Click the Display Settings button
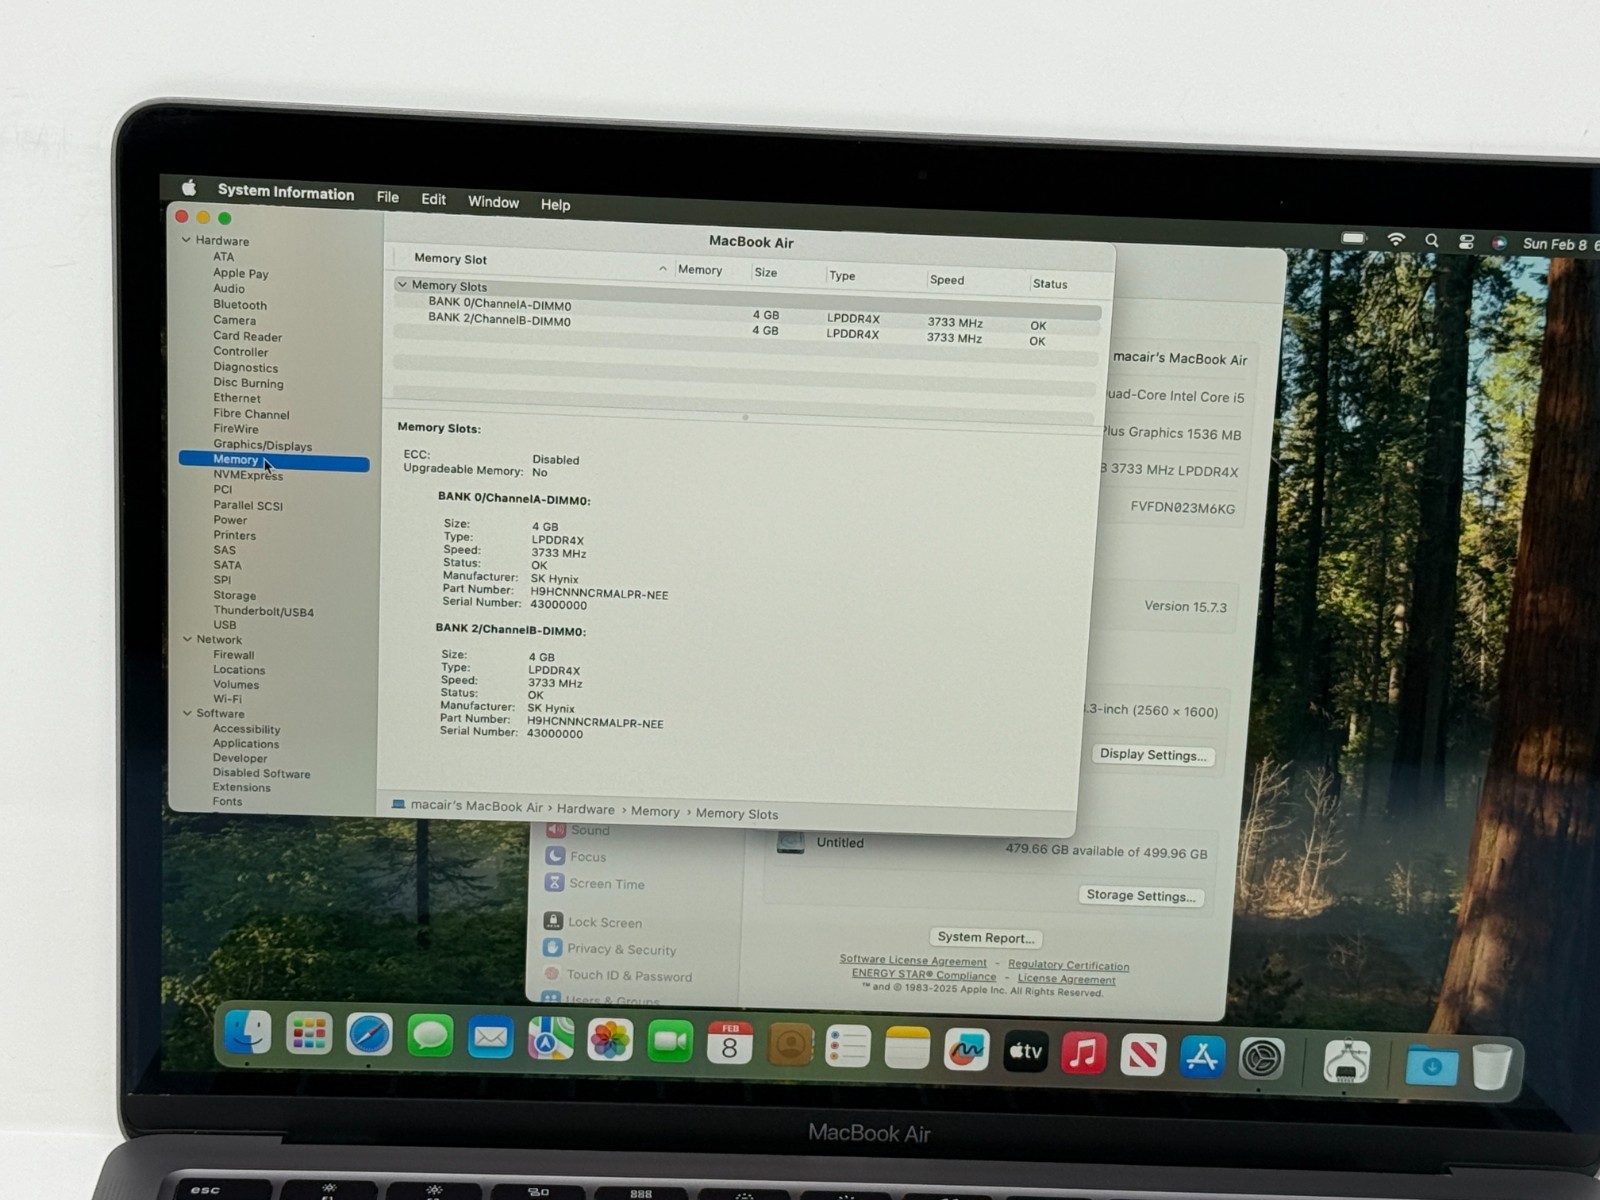Screen dimensions: 1600x1200 pyautogui.click(x=1153, y=755)
